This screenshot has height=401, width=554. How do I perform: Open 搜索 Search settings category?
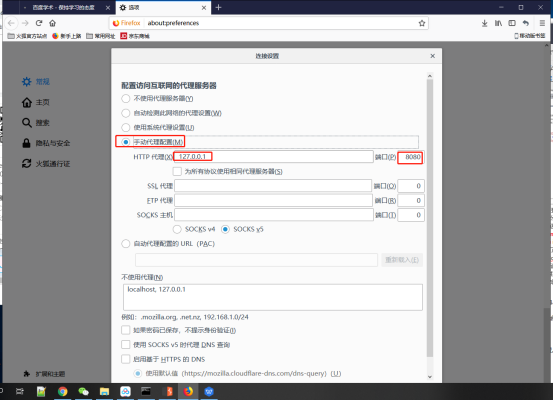coord(36,123)
